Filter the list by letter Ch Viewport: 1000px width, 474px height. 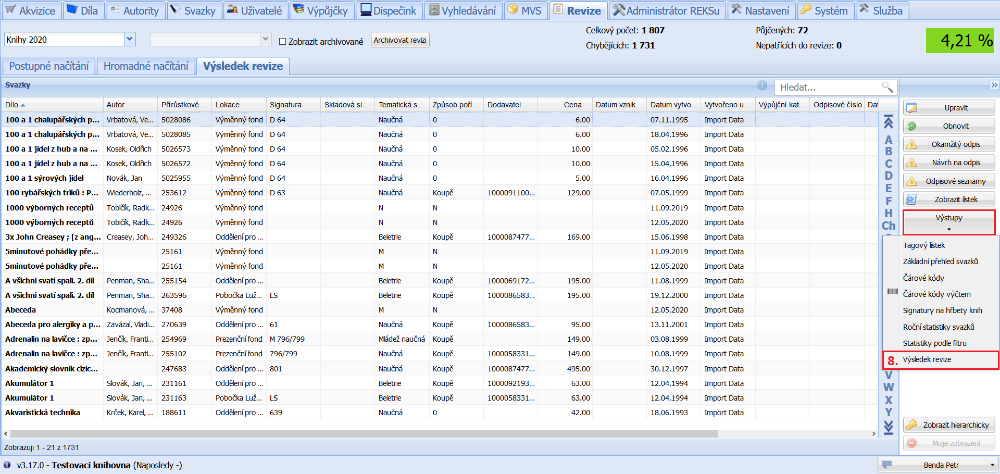pos(887,225)
